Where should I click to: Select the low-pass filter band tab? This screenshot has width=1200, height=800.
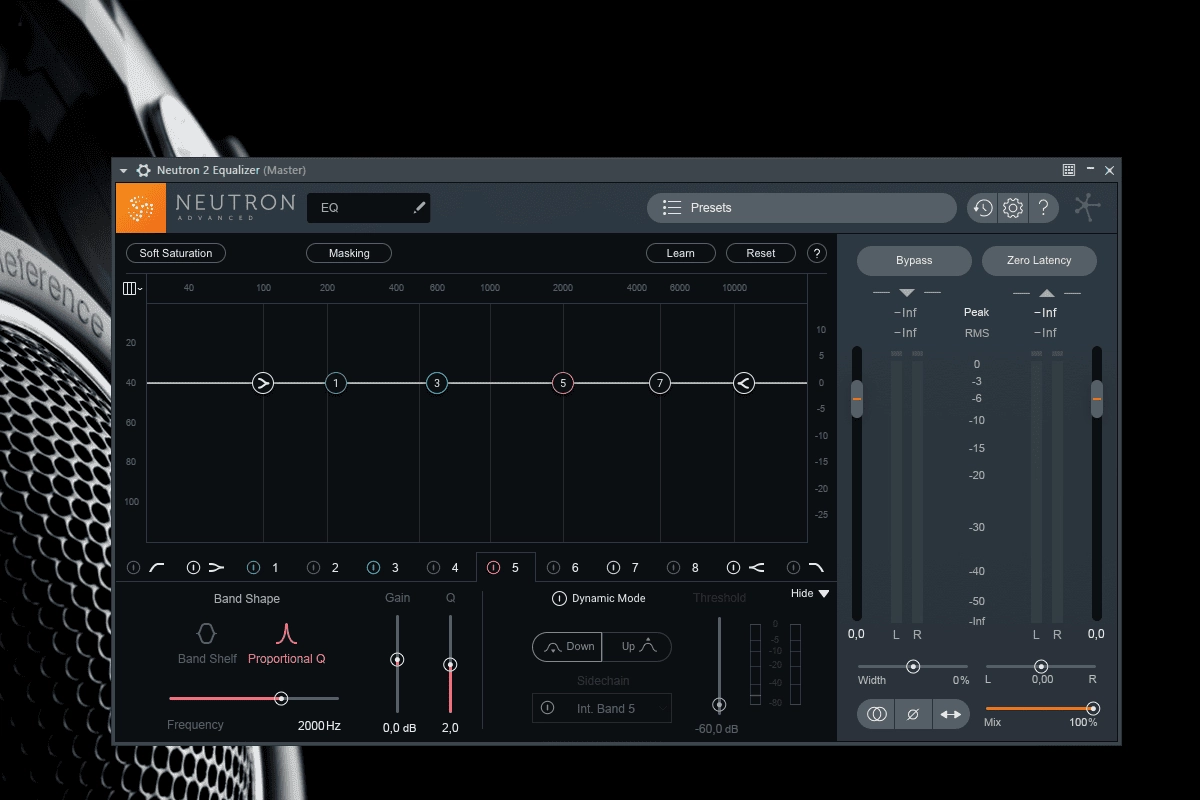[x=816, y=568]
